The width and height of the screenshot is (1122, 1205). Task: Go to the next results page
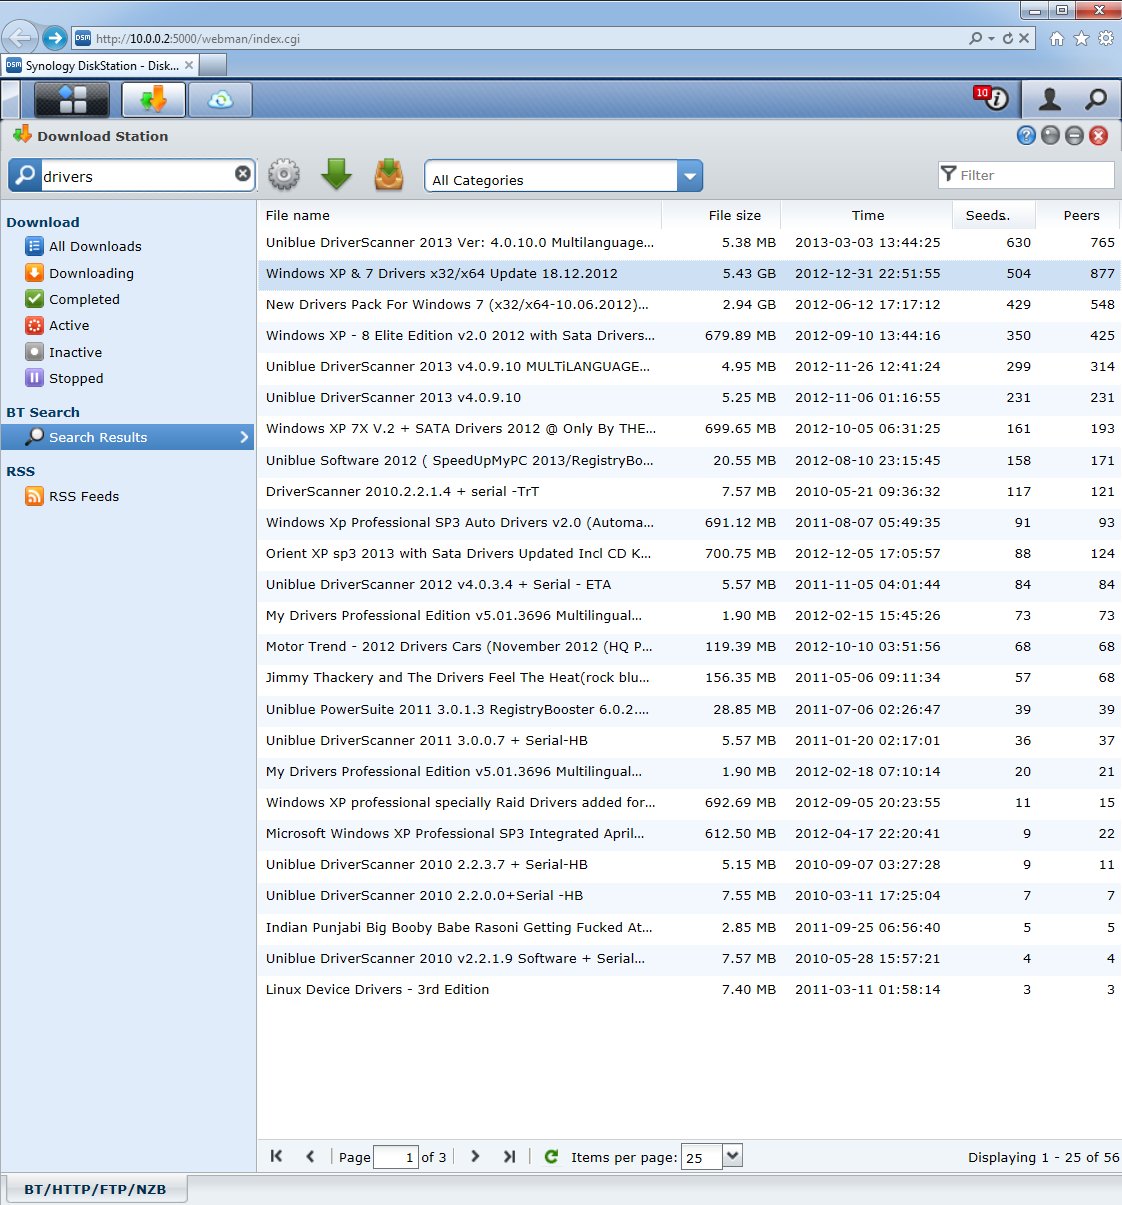(x=475, y=1156)
